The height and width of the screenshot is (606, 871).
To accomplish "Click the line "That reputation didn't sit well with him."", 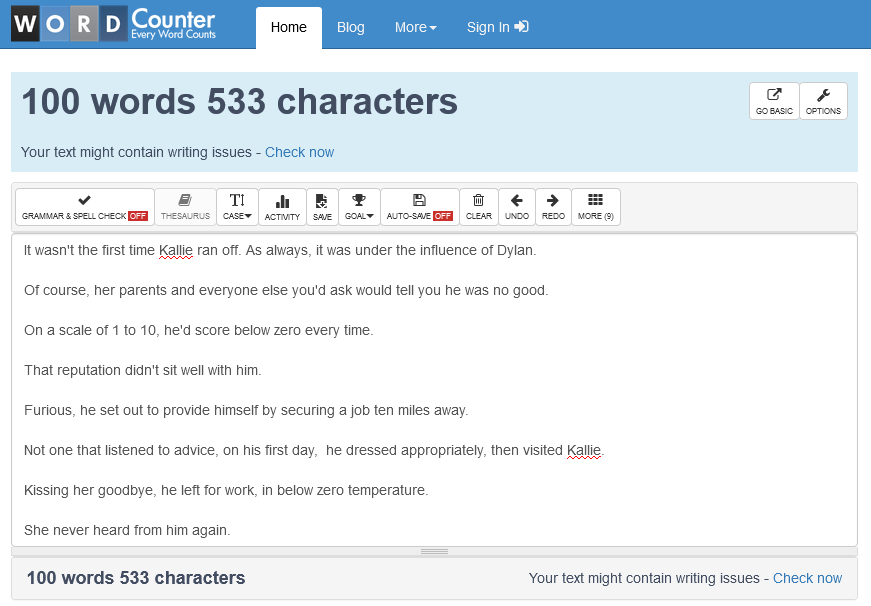I will point(143,370).
